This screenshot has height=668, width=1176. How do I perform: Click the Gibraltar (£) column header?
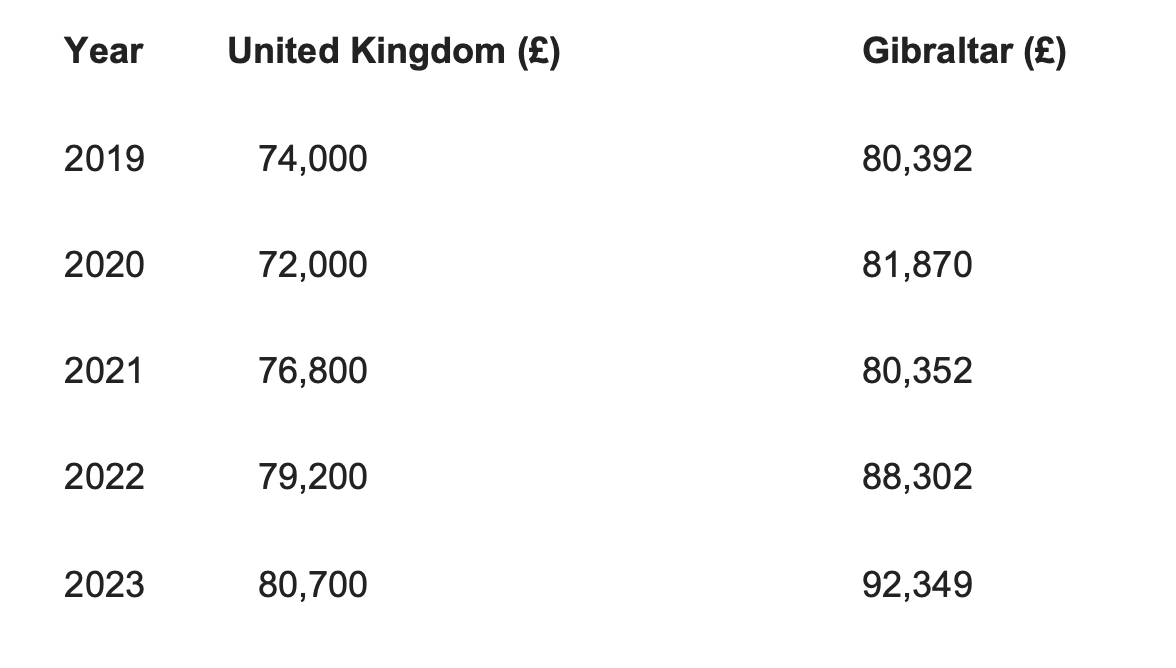tap(964, 52)
